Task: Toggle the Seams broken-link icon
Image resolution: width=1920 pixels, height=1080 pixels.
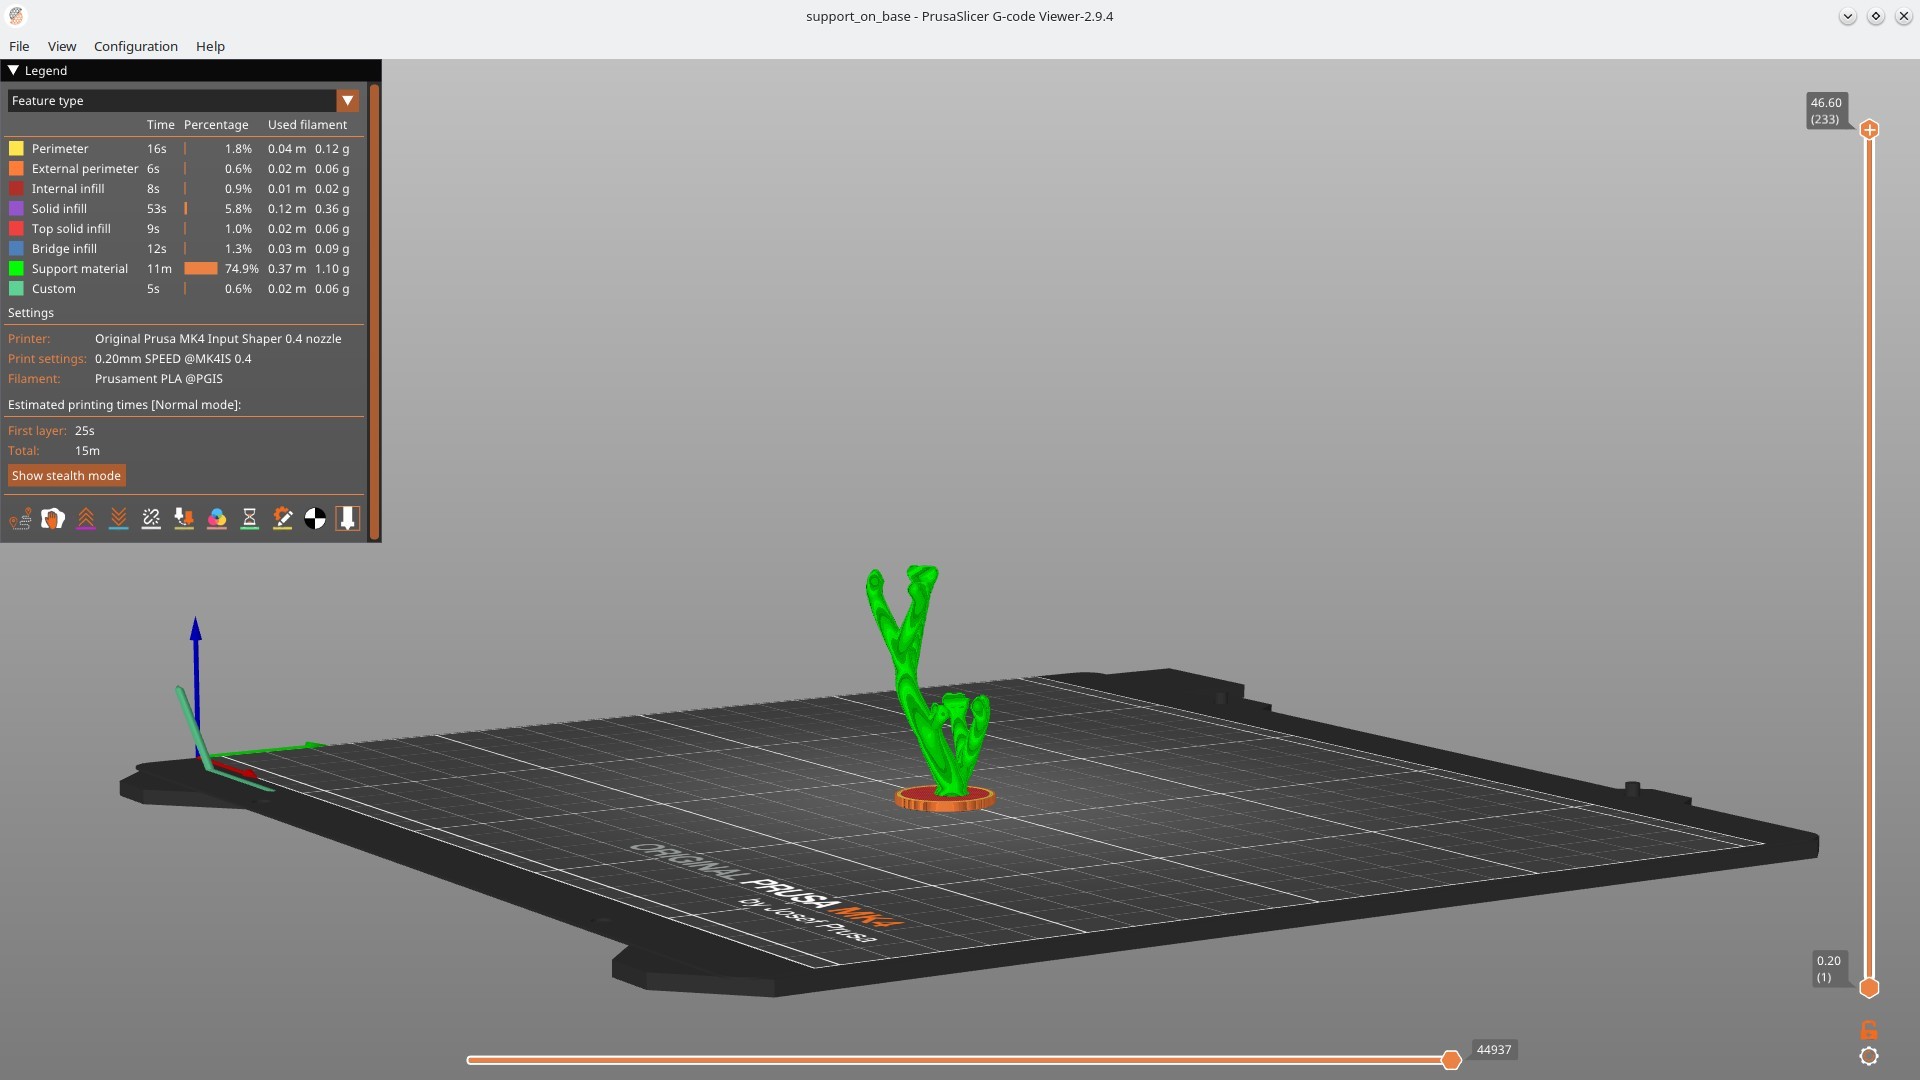Action: point(151,518)
